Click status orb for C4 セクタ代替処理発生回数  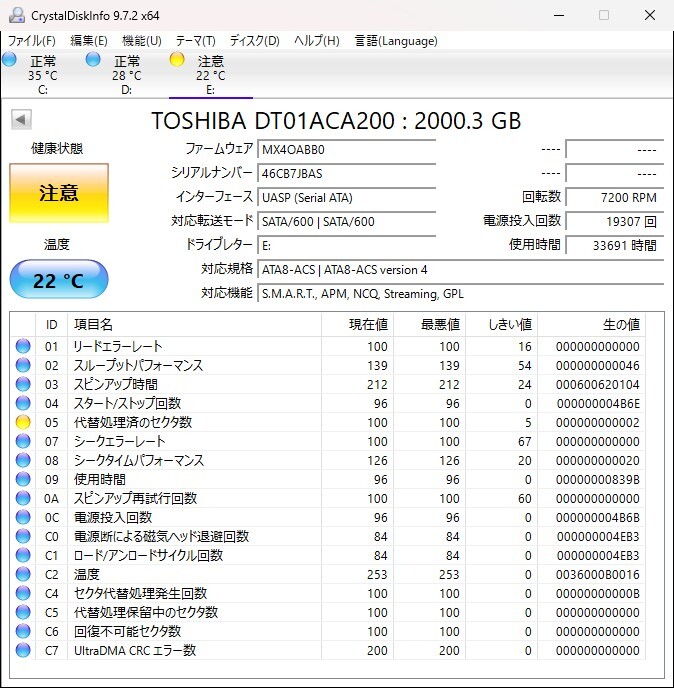click(x=23, y=593)
